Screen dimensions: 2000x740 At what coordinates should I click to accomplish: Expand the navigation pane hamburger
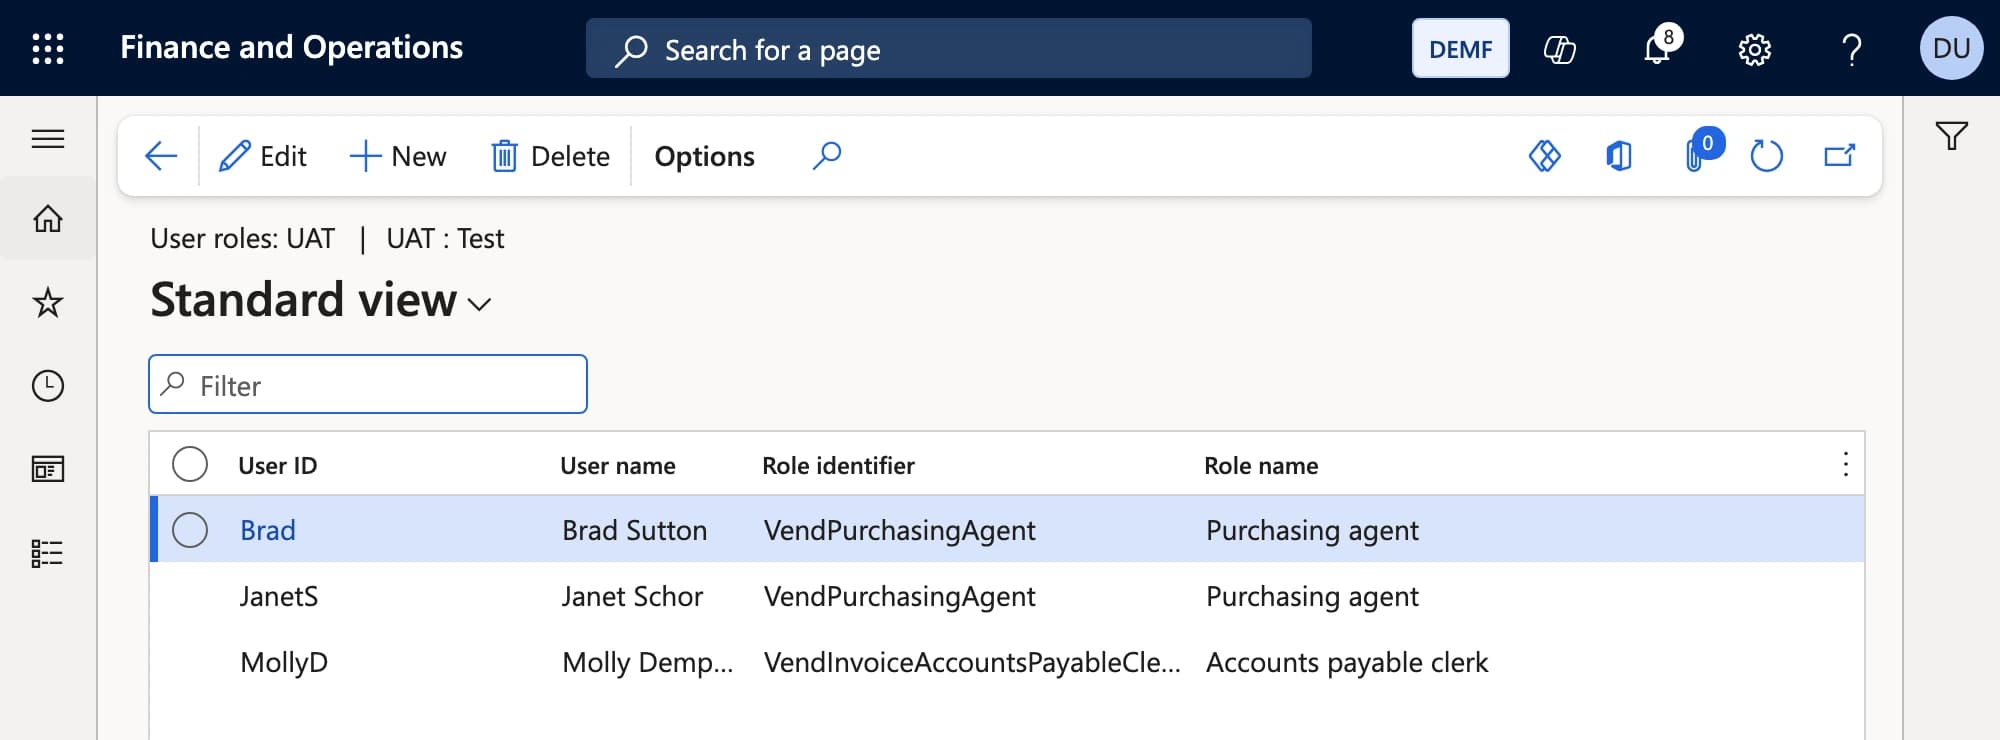(48, 138)
